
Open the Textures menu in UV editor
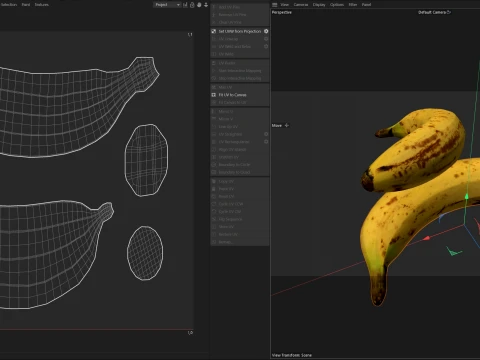[x=41, y=5]
